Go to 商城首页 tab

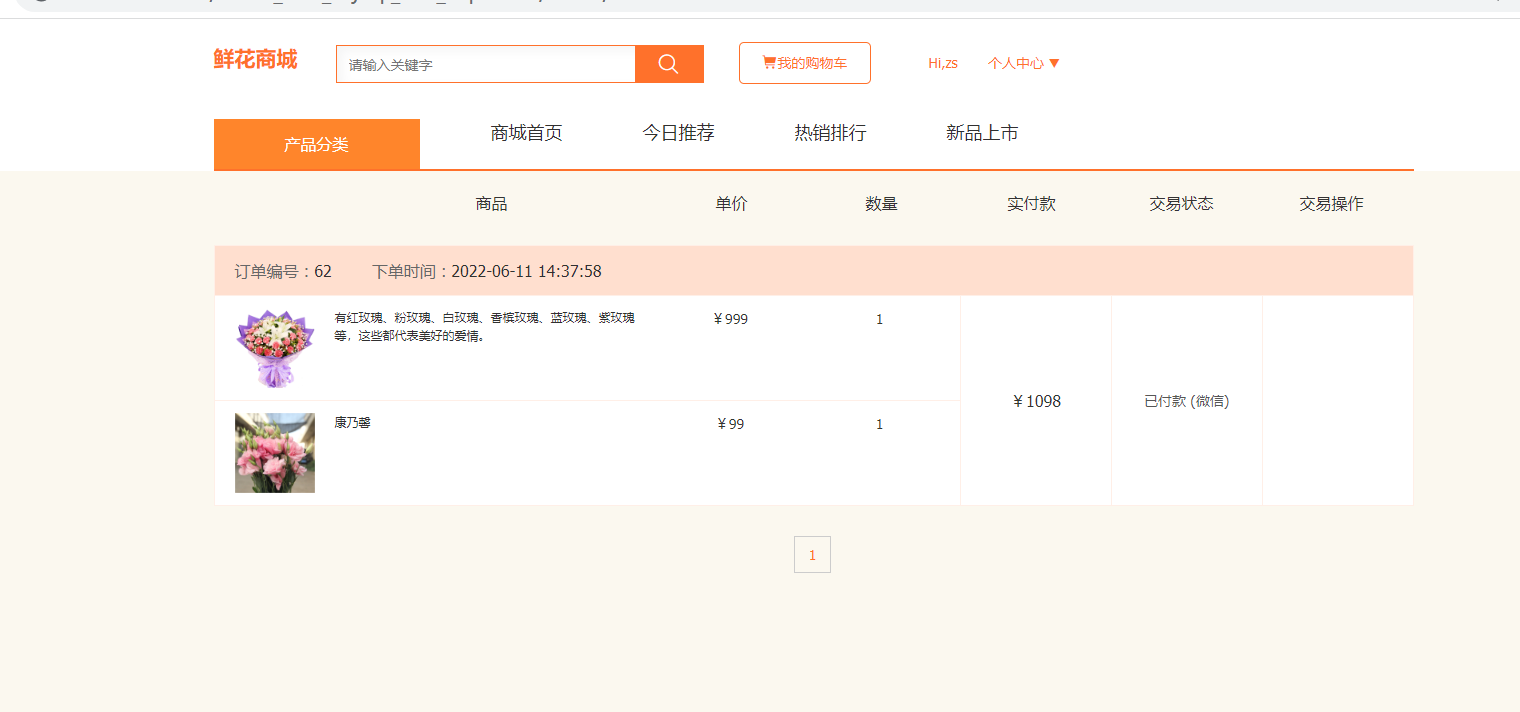(x=527, y=133)
